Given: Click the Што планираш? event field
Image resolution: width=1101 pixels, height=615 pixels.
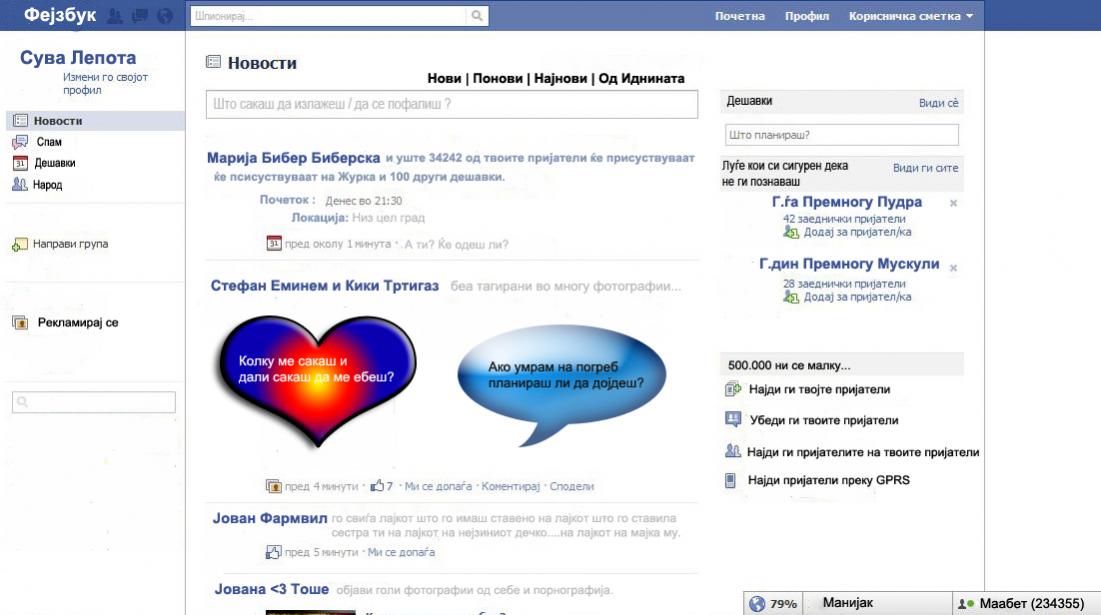Looking at the screenshot, I should (842, 135).
